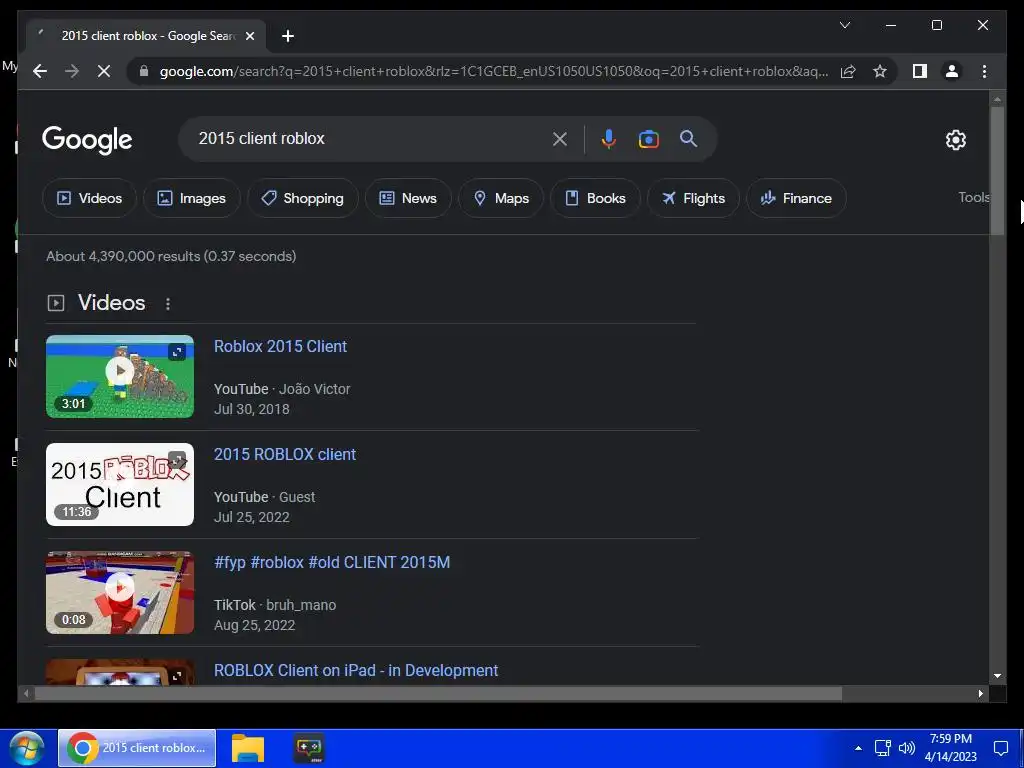The height and width of the screenshot is (768, 1024).
Task: Select the URL in the address bar
Action: coord(494,71)
